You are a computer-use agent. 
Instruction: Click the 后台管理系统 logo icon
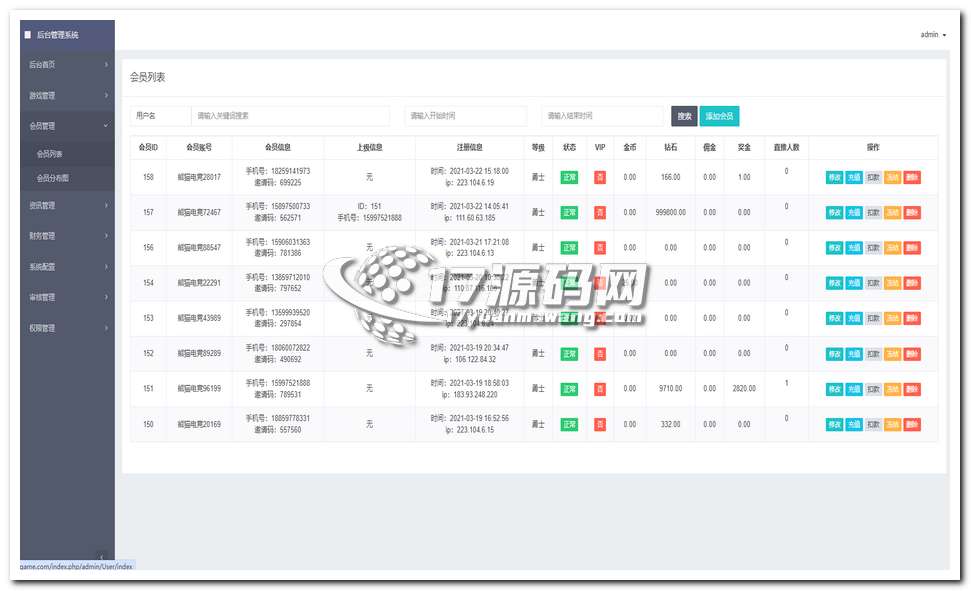[28, 35]
